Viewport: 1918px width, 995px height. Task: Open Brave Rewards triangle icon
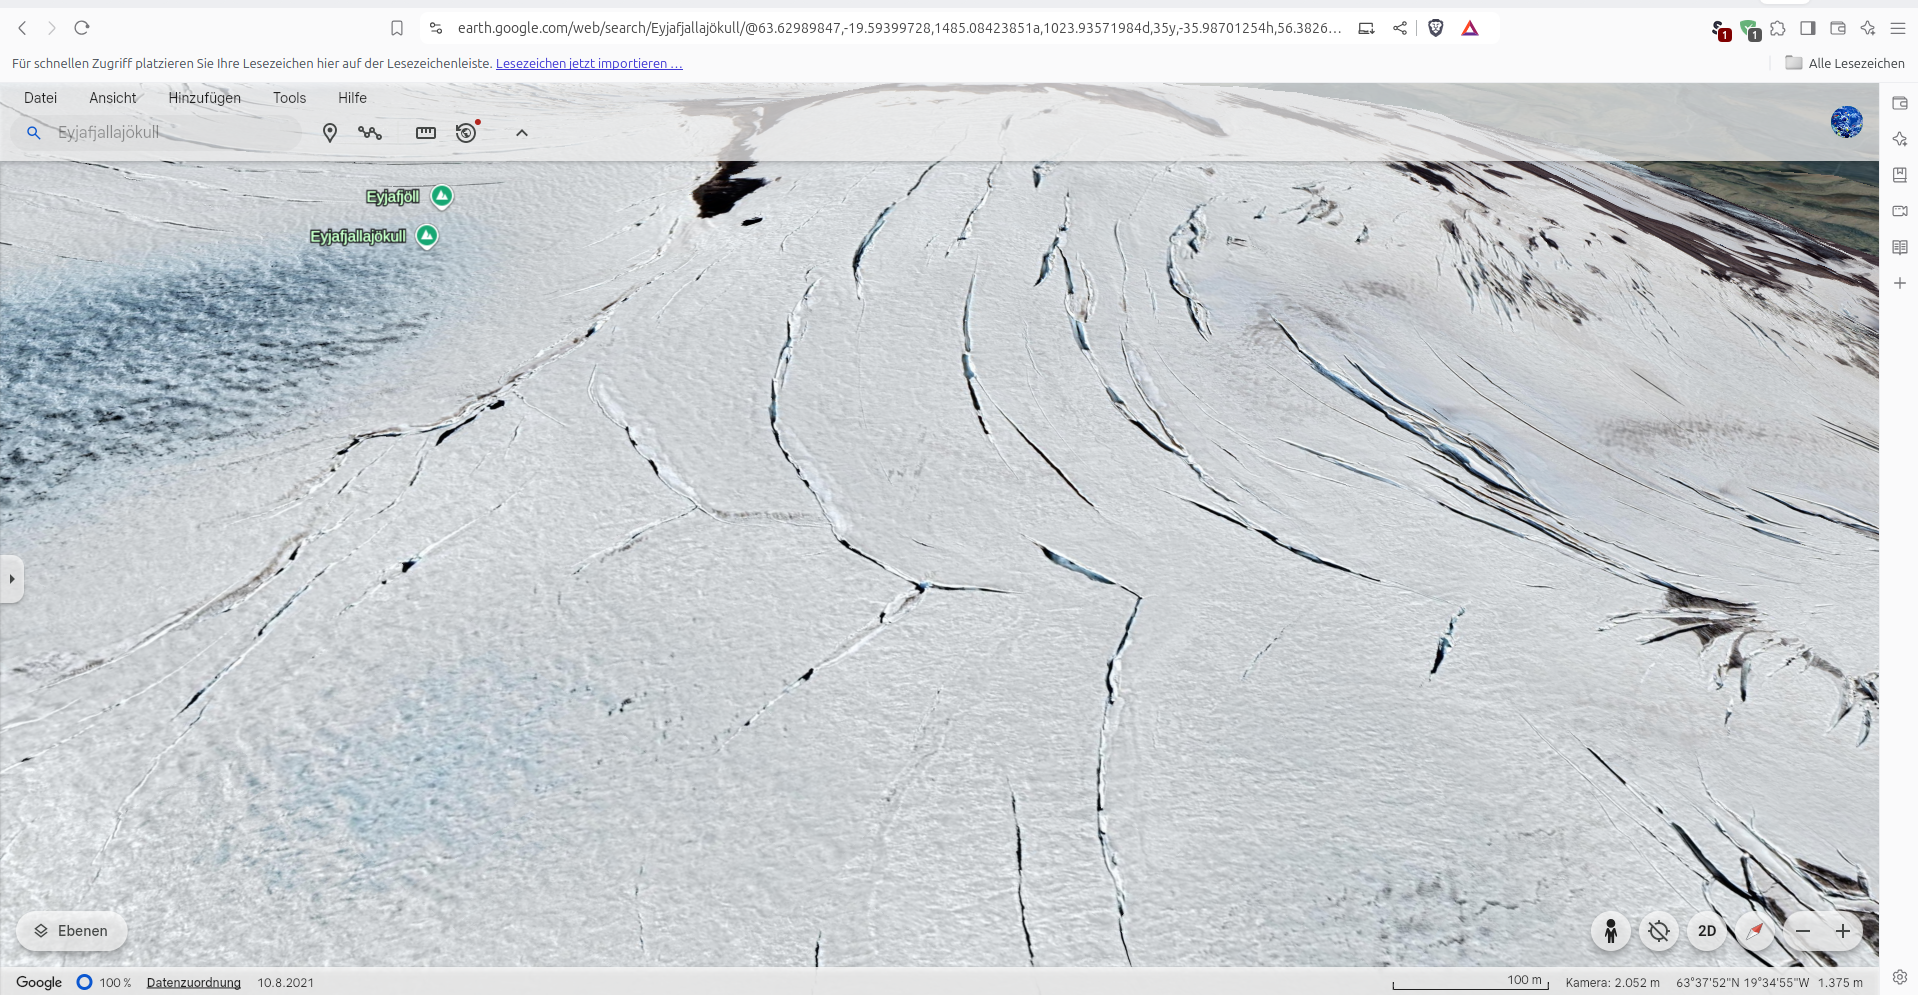click(x=1470, y=28)
